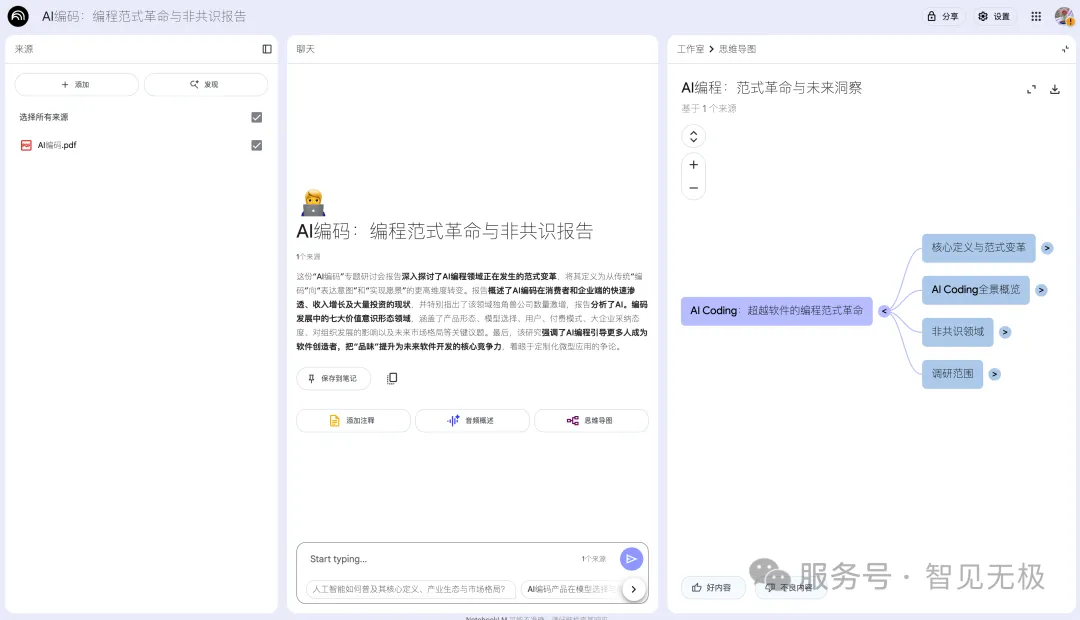
Task: Zoom in on the mind map
Action: tap(693, 164)
